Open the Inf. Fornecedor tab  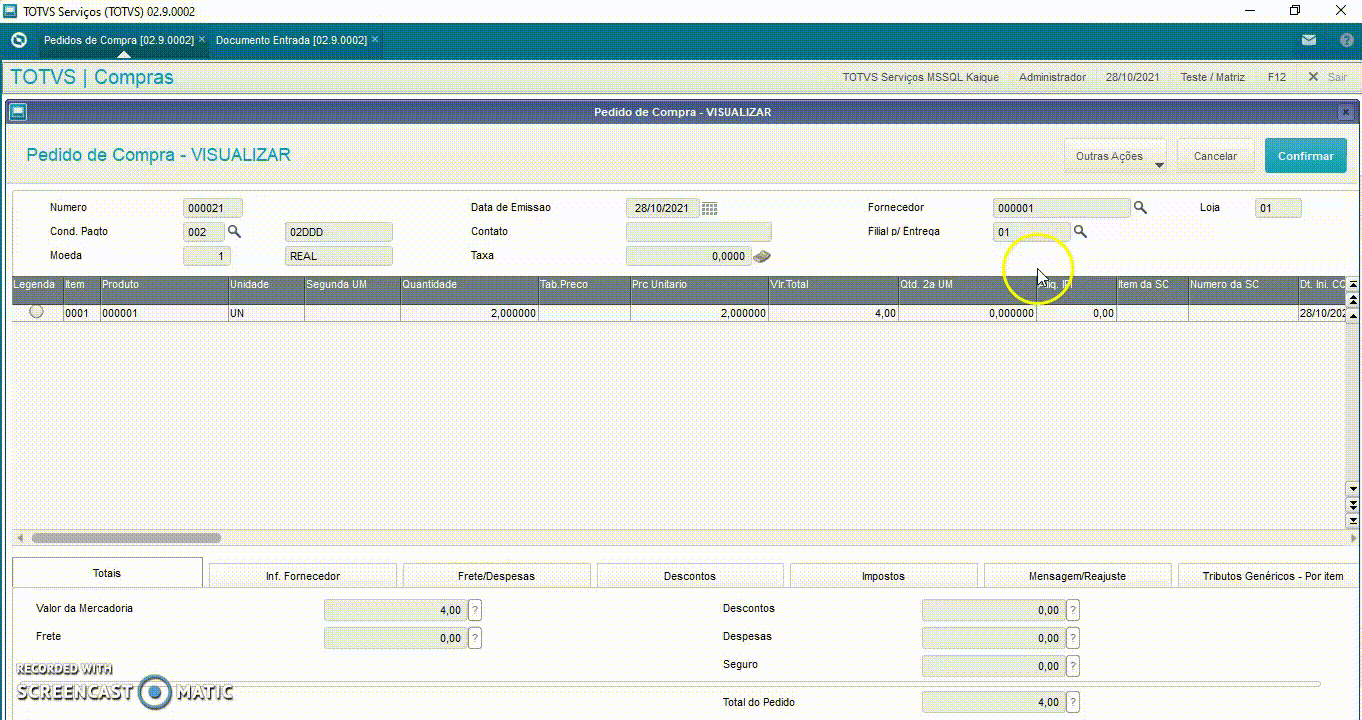pos(303,576)
